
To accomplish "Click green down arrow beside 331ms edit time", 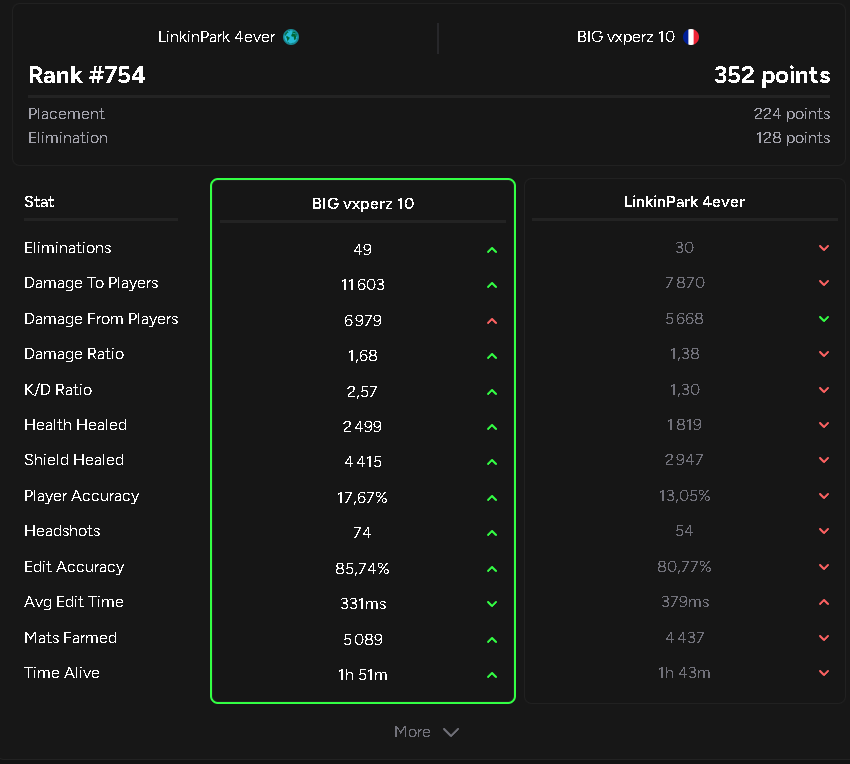I will (x=492, y=604).
